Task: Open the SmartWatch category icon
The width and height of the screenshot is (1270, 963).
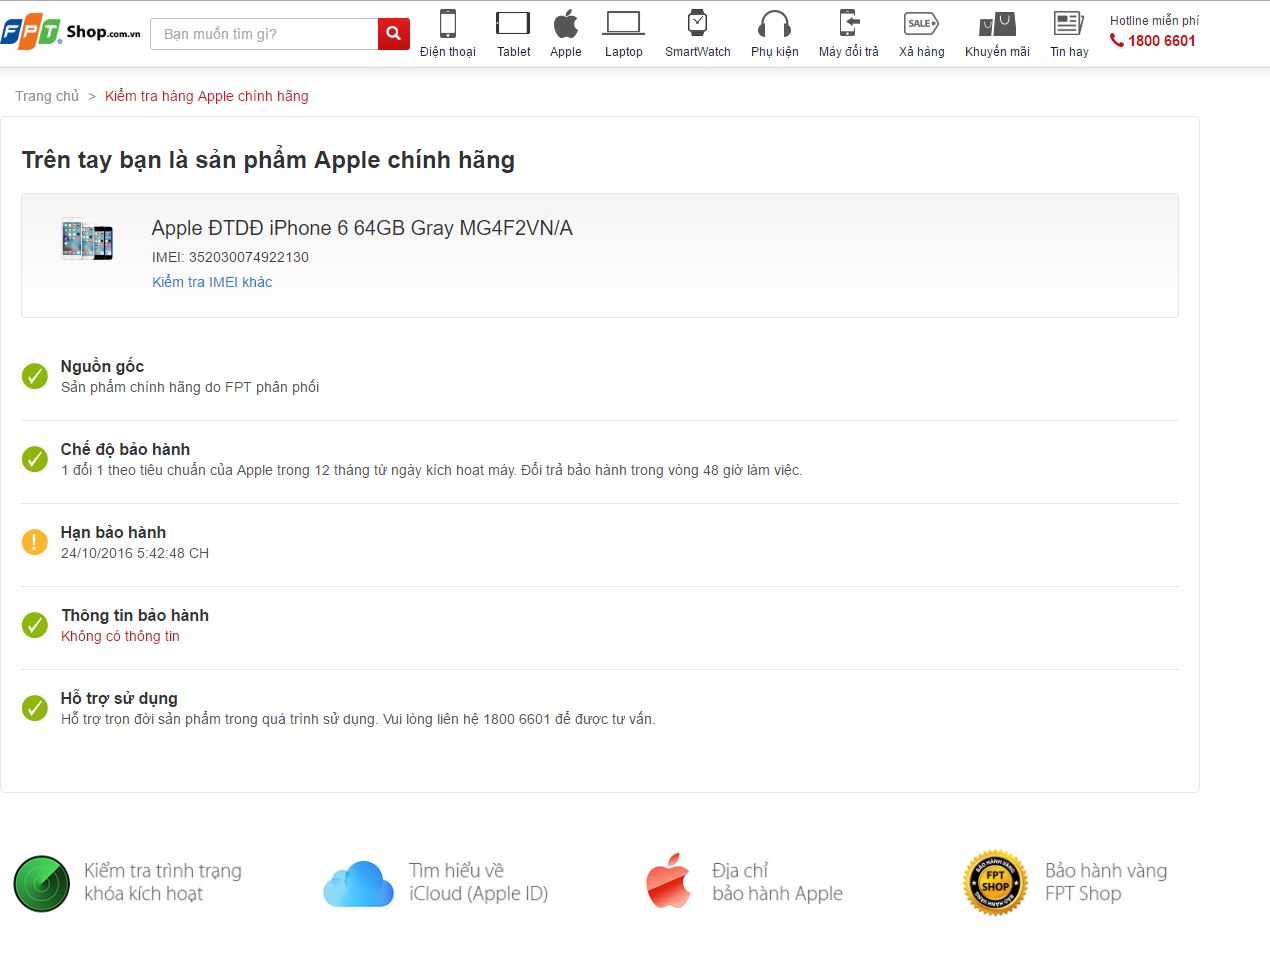Action: click(697, 24)
